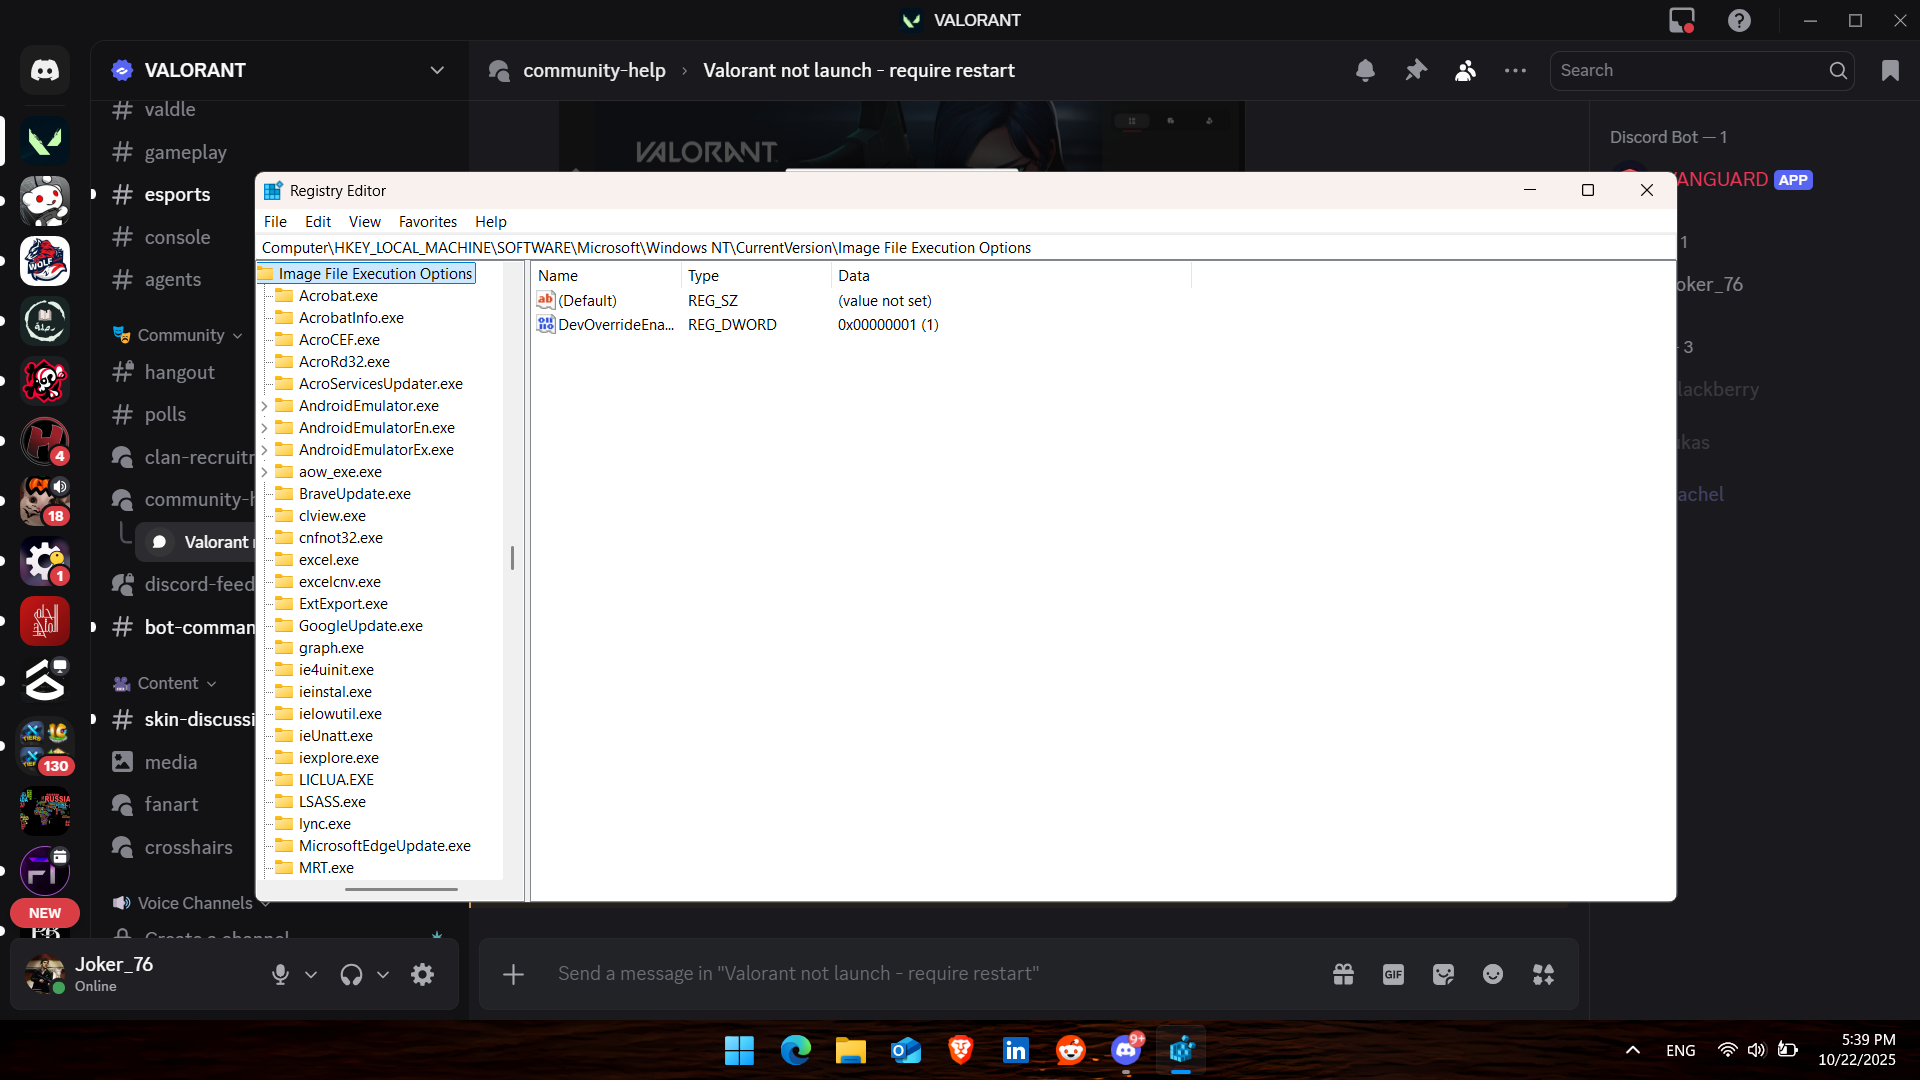Click horizontal scrollbar of registry tree

coord(401,889)
